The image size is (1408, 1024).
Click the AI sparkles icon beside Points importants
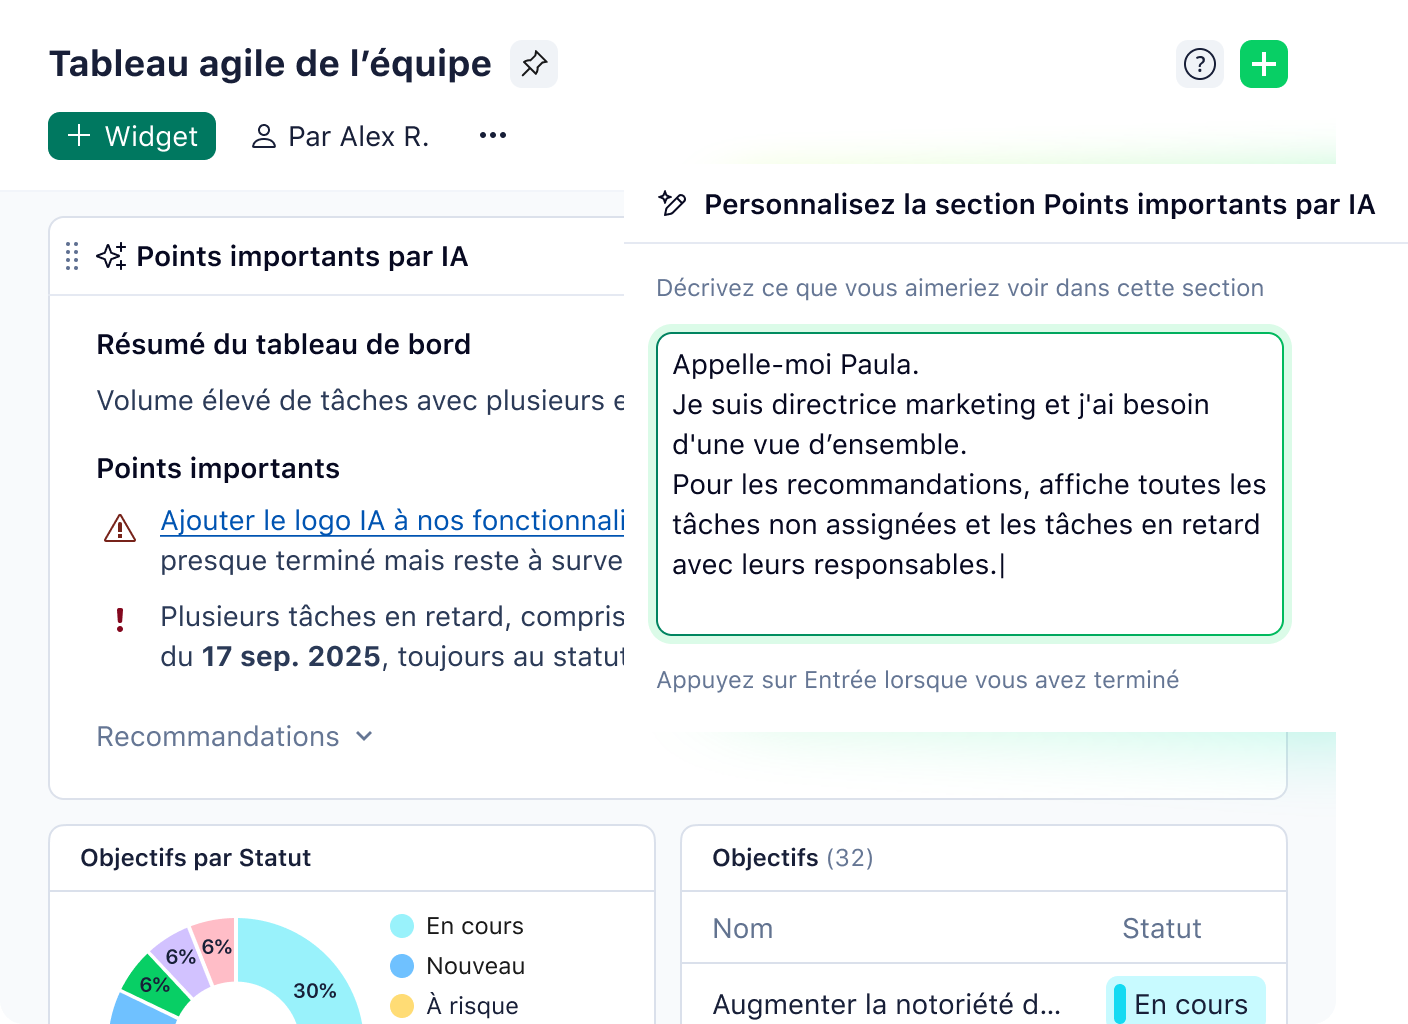[x=111, y=255]
